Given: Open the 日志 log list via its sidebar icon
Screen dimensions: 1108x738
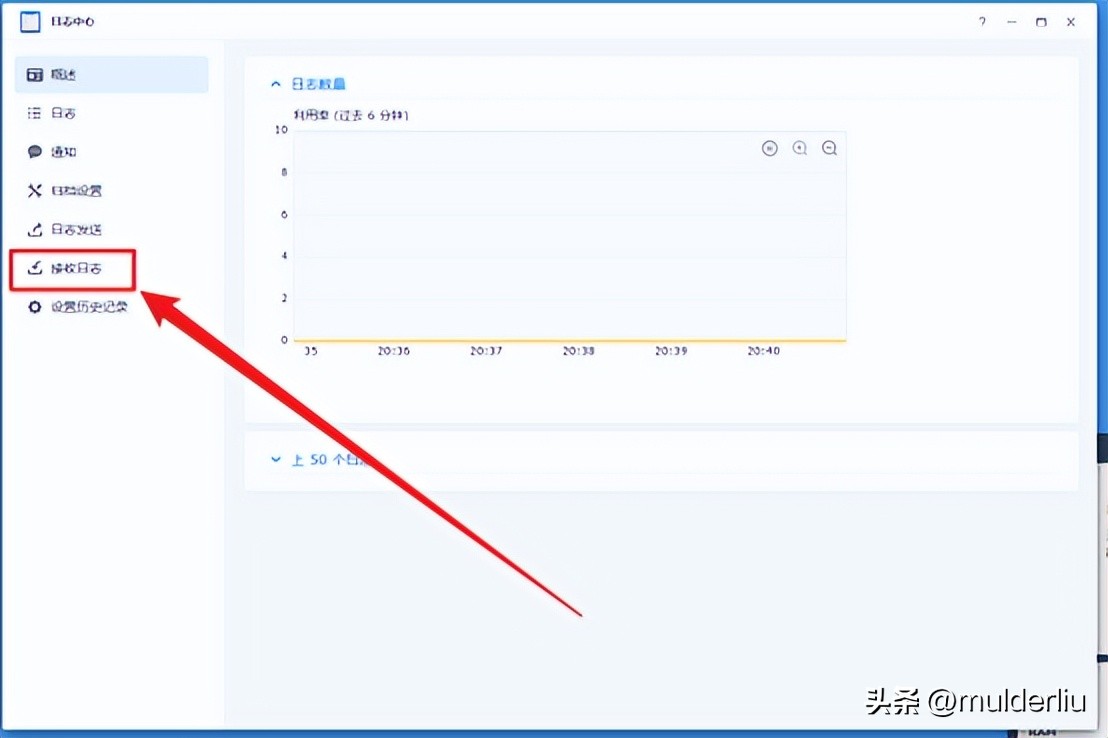Looking at the screenshot, I should point(33,113).
